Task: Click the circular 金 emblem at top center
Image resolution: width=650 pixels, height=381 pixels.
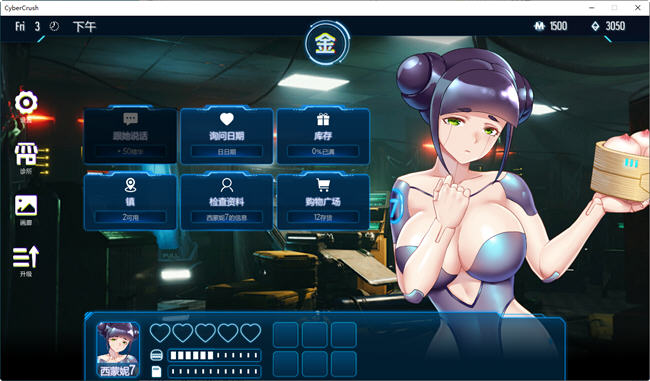Action: (325, 43)
